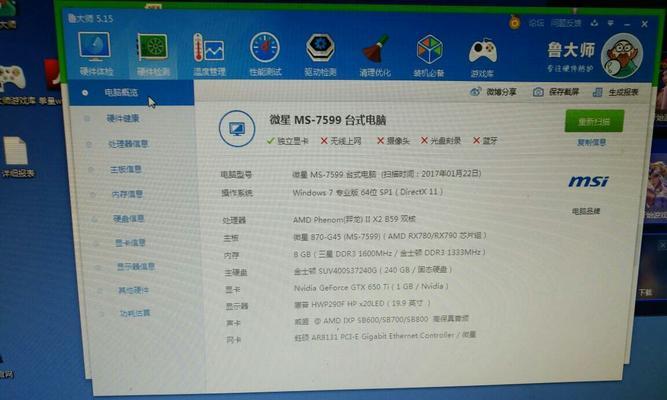Screen dimensions: 667x400
Task: Click 生成报表 generate report label
Action: click(623, 92)
